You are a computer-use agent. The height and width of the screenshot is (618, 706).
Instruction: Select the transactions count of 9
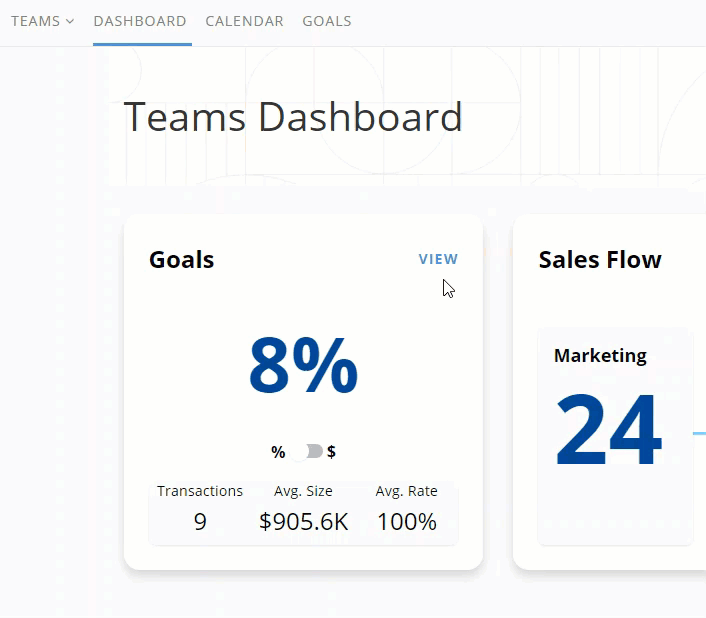point(200,521)
